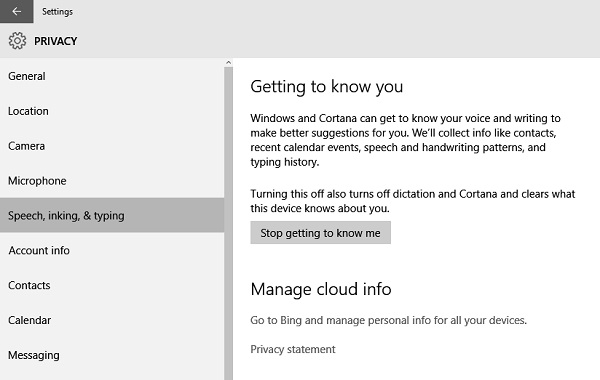Open the General privacy section
Screen dimensions: 600x380
[x=112, y=76]
